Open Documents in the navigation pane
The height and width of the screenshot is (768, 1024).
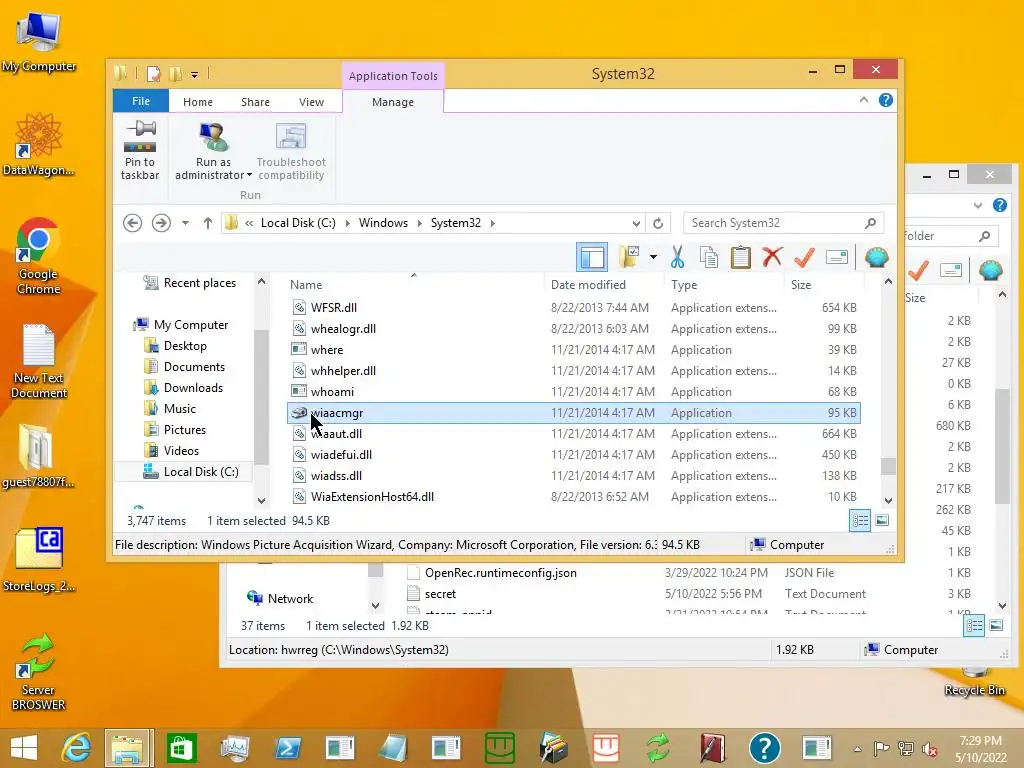tap(194, 367)
